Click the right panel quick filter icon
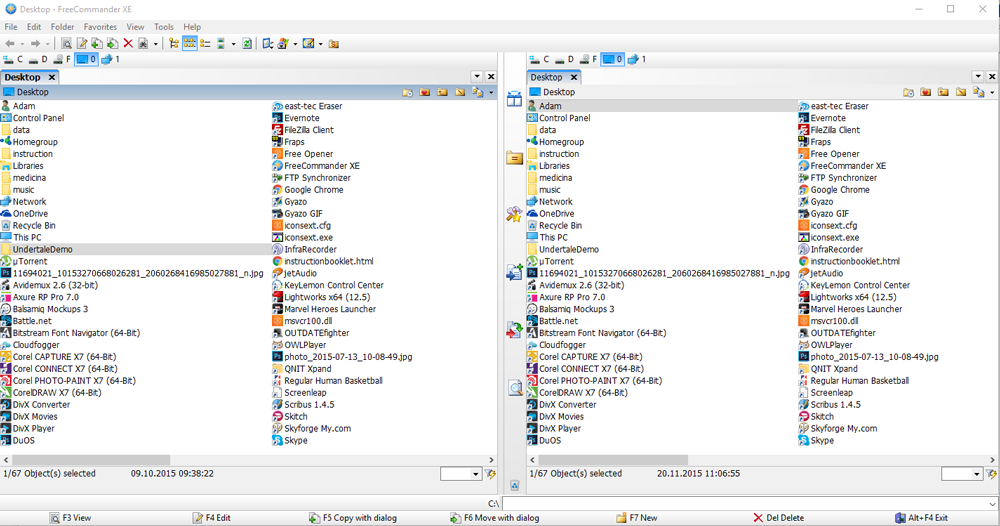This screenshot has width=1000, height=526. click(x=991, y=474)
